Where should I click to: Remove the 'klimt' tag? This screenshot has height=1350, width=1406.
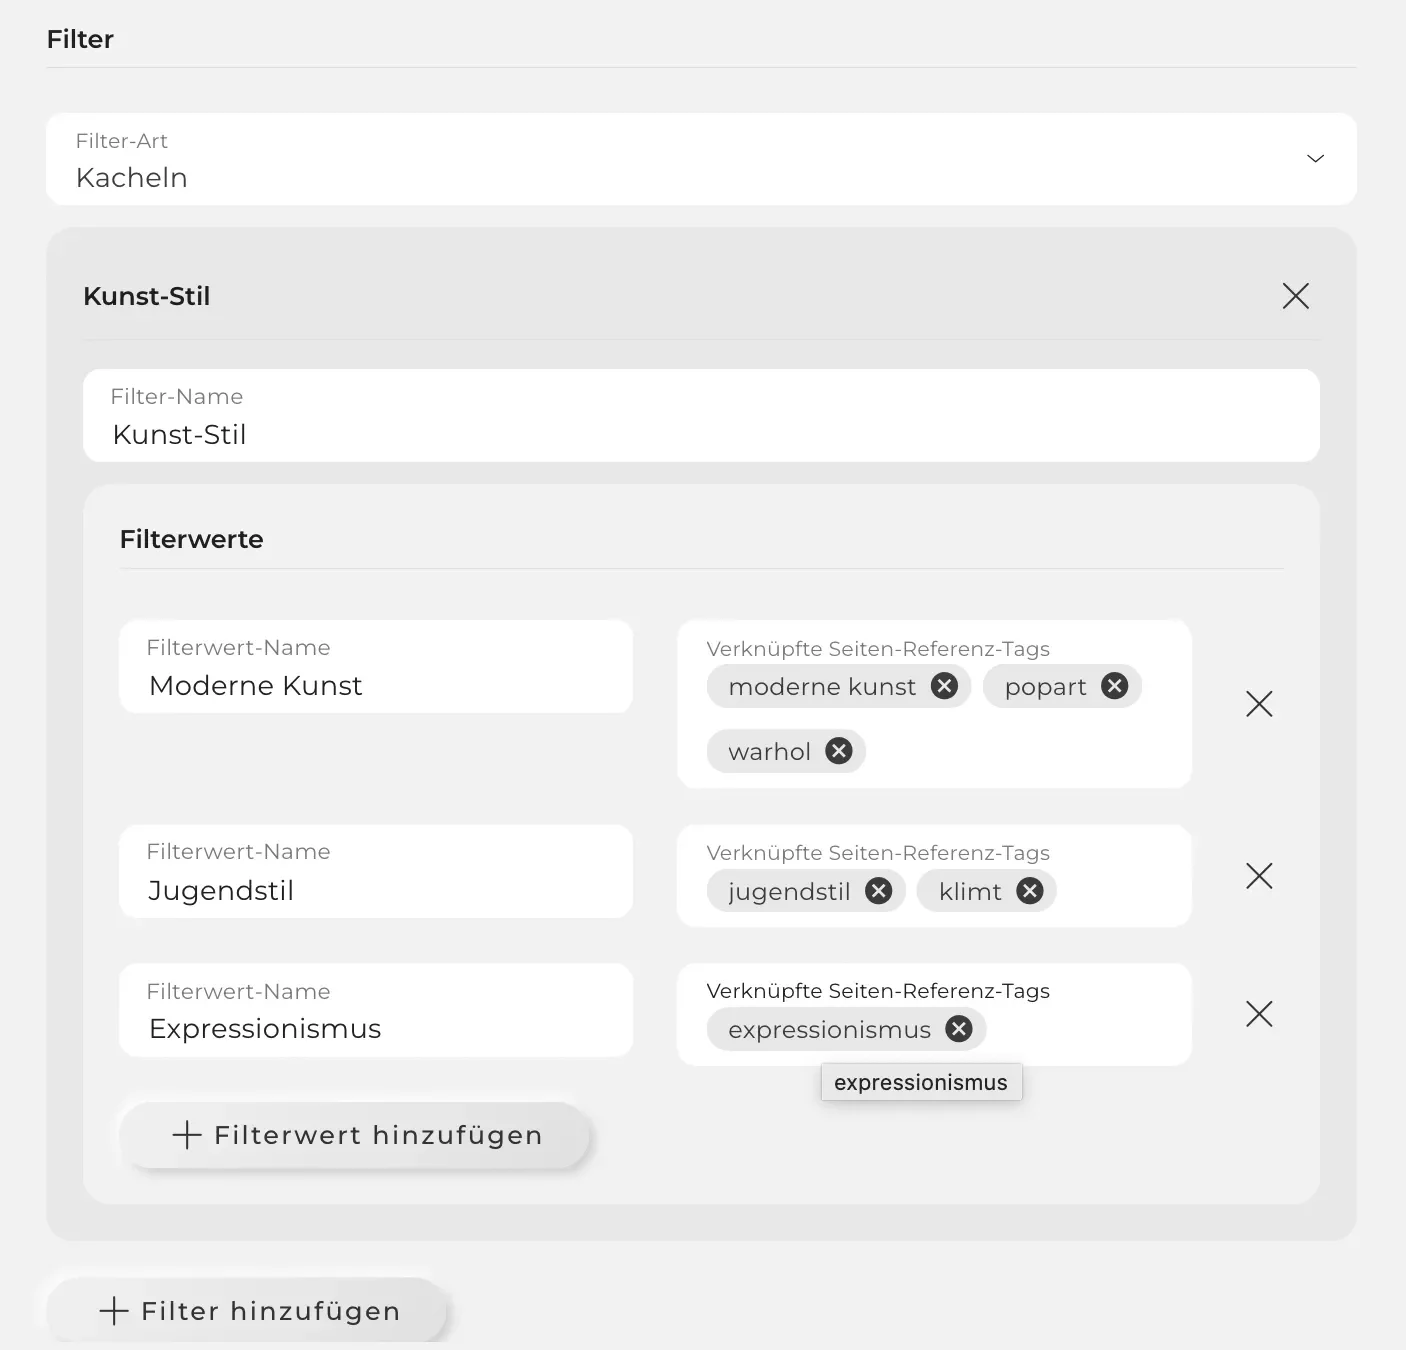1029,891
